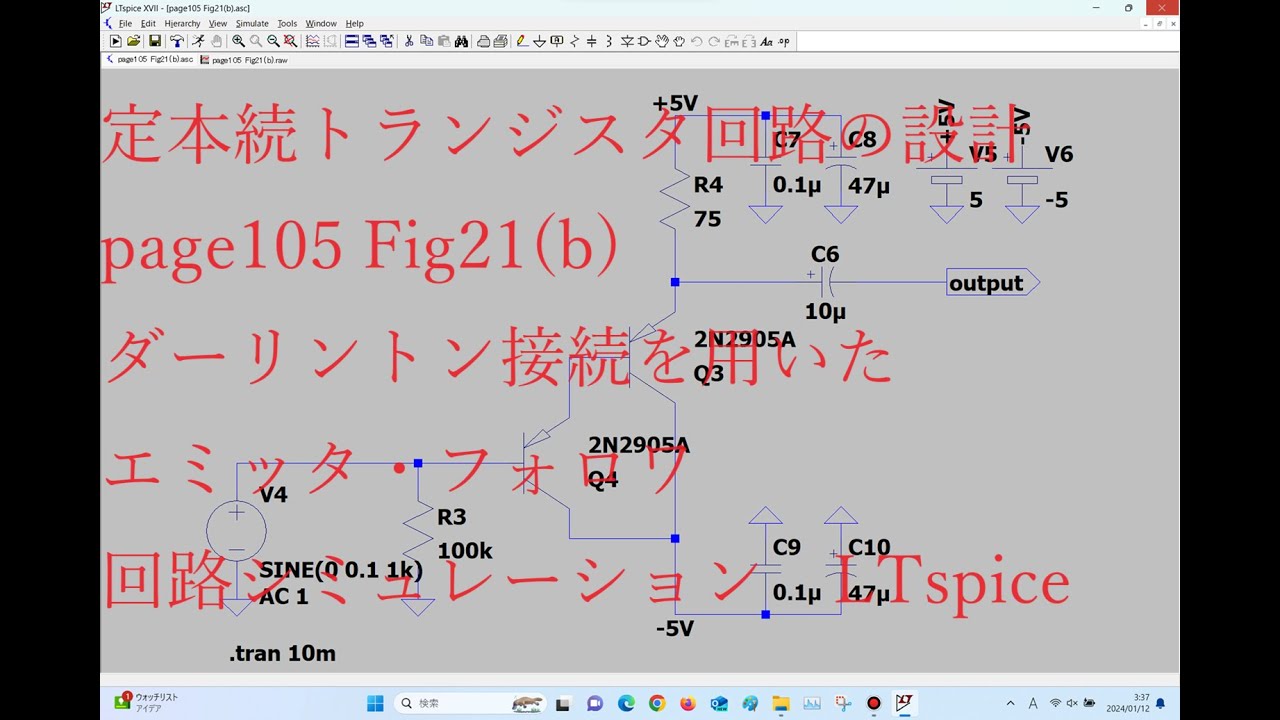This screenshot has height=720, width=1280.
Task: Open the View menu
Action: 218,23
